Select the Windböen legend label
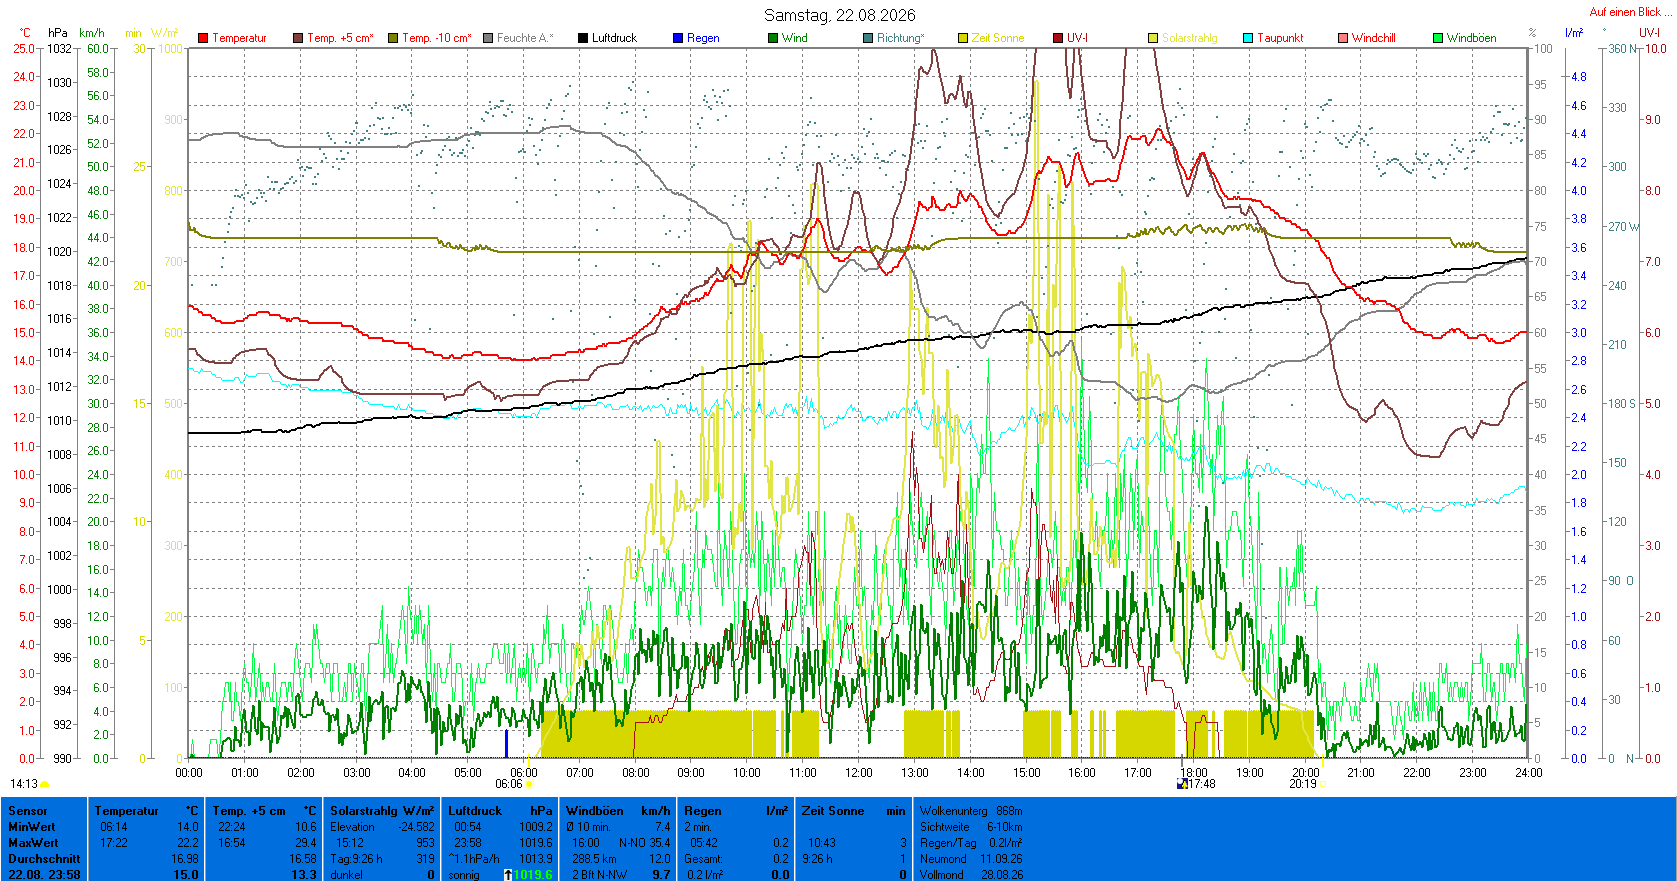Image resolution: width=1677 pixels, height=881 pixels. 1472,38
